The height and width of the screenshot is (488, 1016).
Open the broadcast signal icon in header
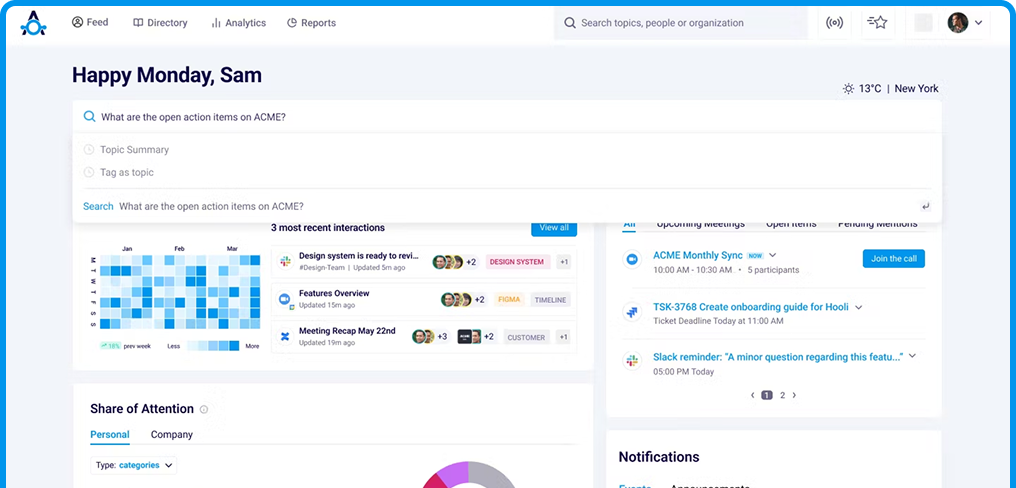(x=835, y=23)
